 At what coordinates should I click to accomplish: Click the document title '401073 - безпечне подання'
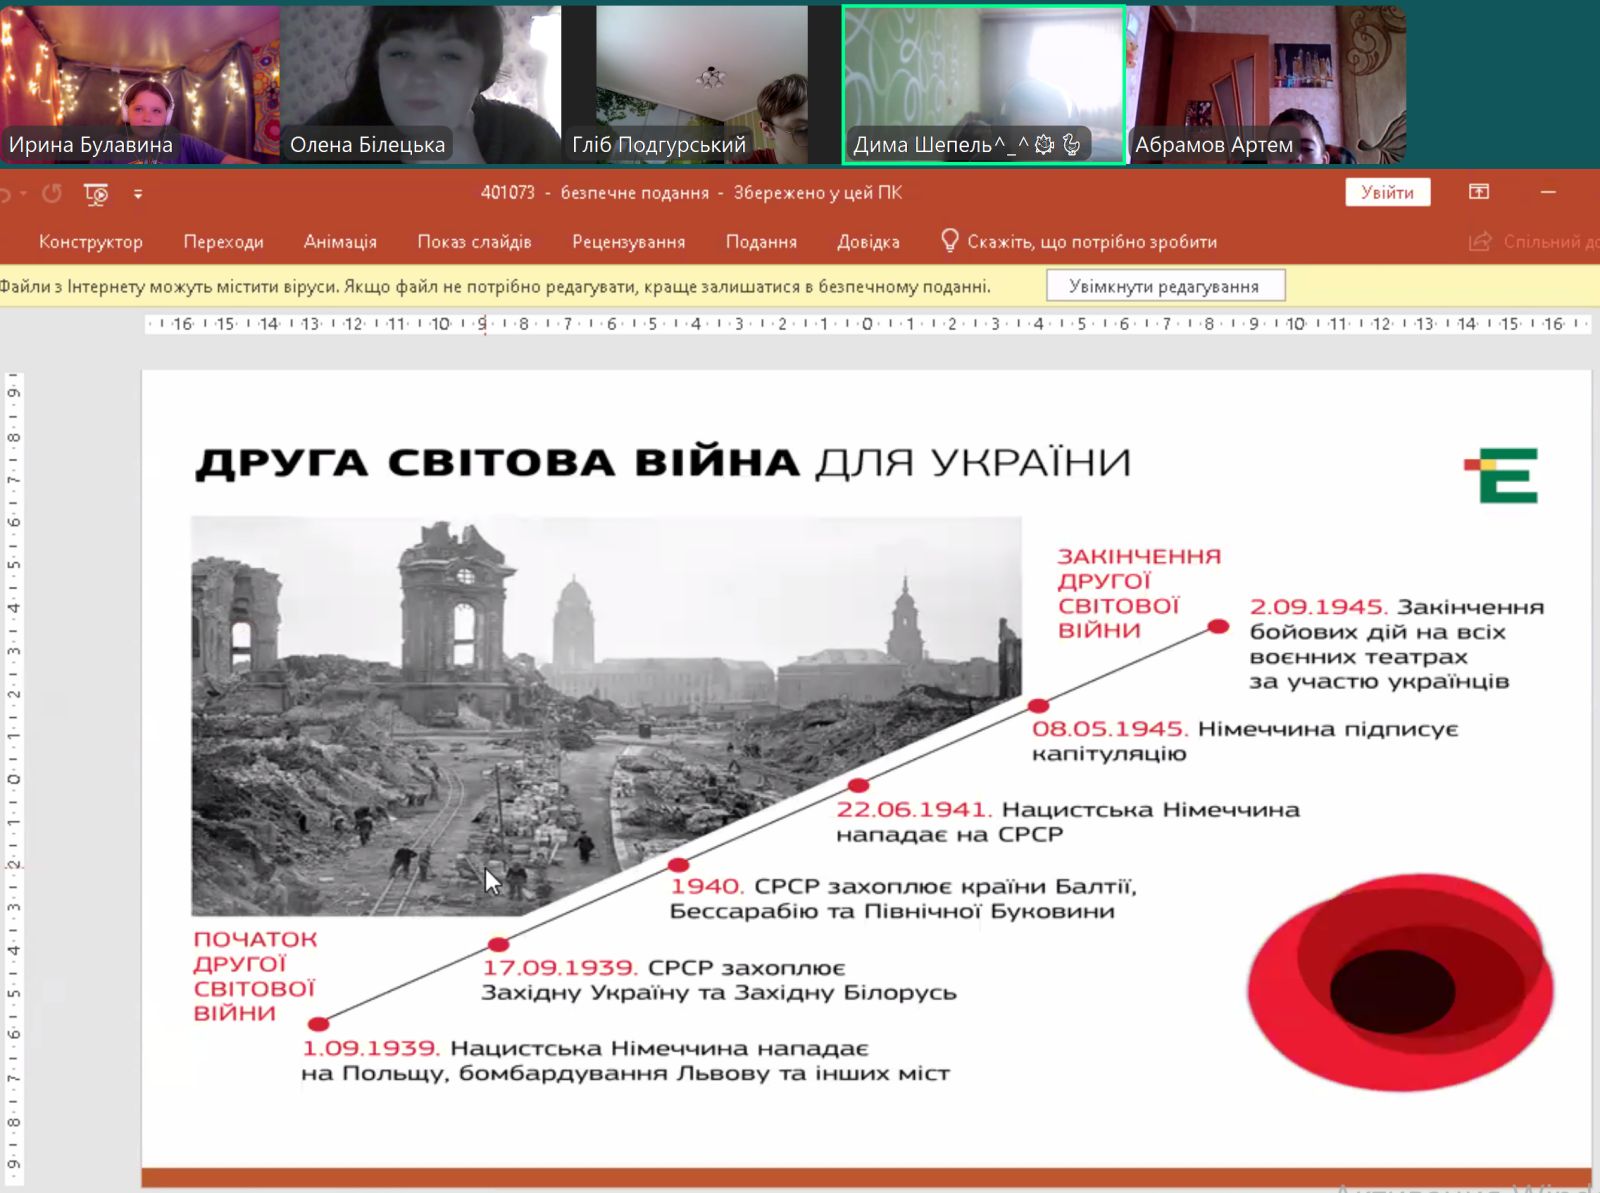[x=595, y=192]
